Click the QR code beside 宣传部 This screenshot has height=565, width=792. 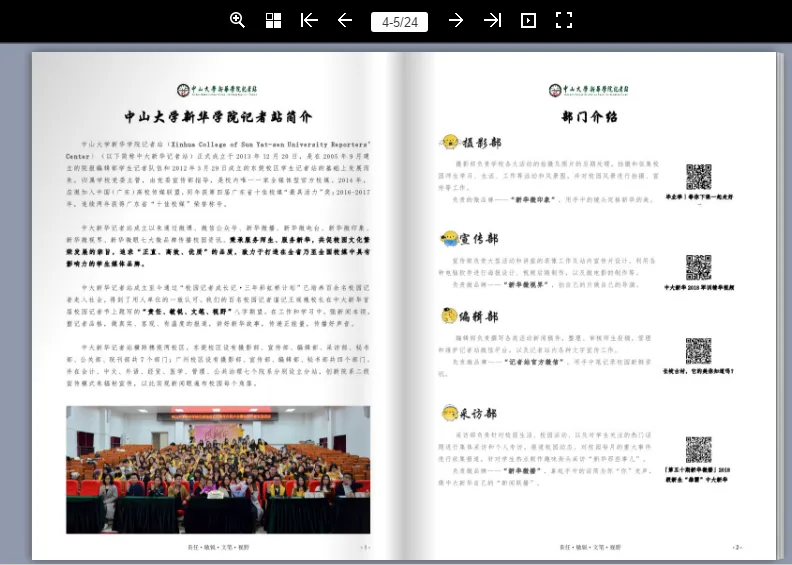(x=699, y=267)
